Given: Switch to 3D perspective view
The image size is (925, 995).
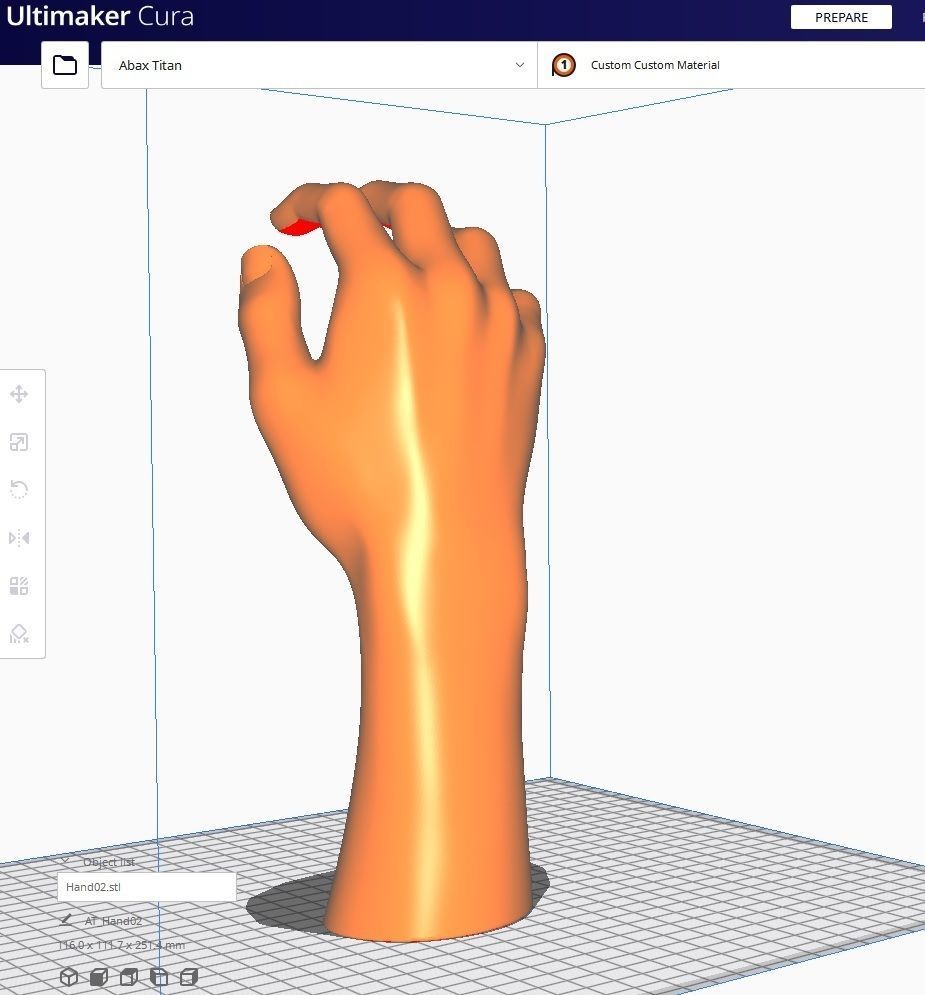Looking at the screenshot, I should [69, 977].
